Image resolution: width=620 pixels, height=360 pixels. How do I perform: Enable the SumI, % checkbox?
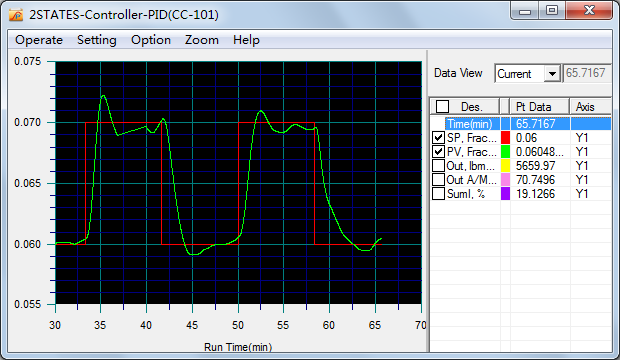(x=438, y=194)
